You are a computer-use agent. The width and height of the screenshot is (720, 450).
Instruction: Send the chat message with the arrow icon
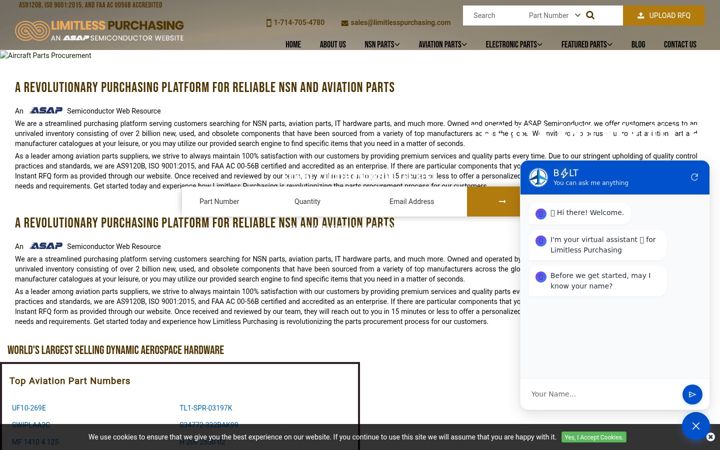point(692,394)
